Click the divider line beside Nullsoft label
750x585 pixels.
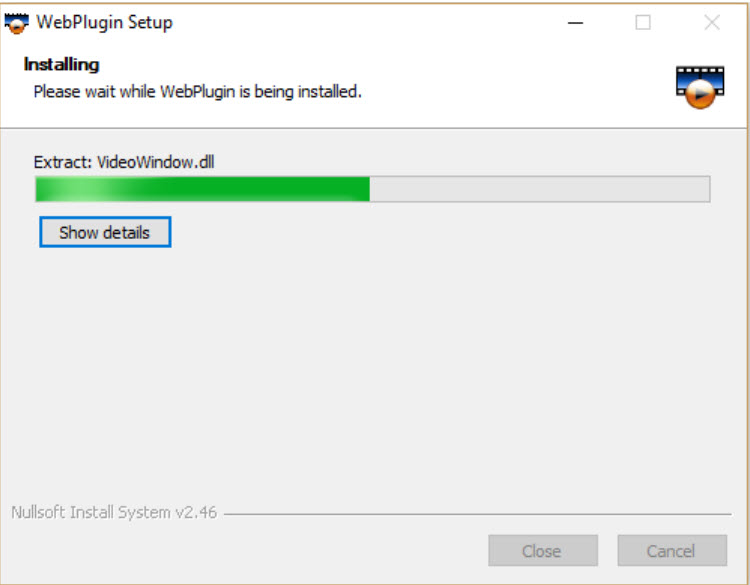[477, 515]
